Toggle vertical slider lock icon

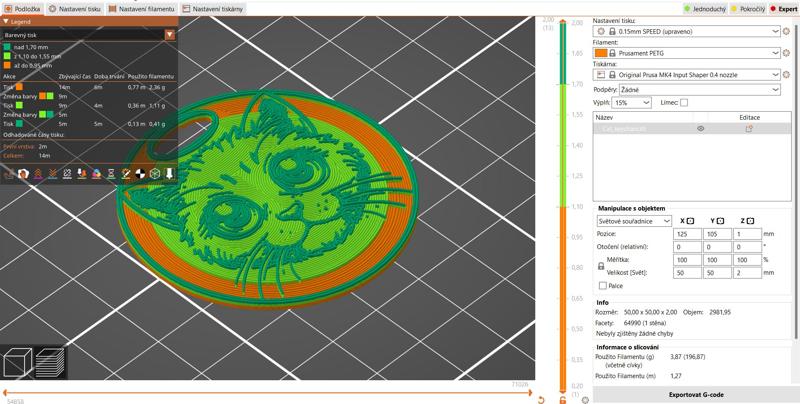[563, 400]
